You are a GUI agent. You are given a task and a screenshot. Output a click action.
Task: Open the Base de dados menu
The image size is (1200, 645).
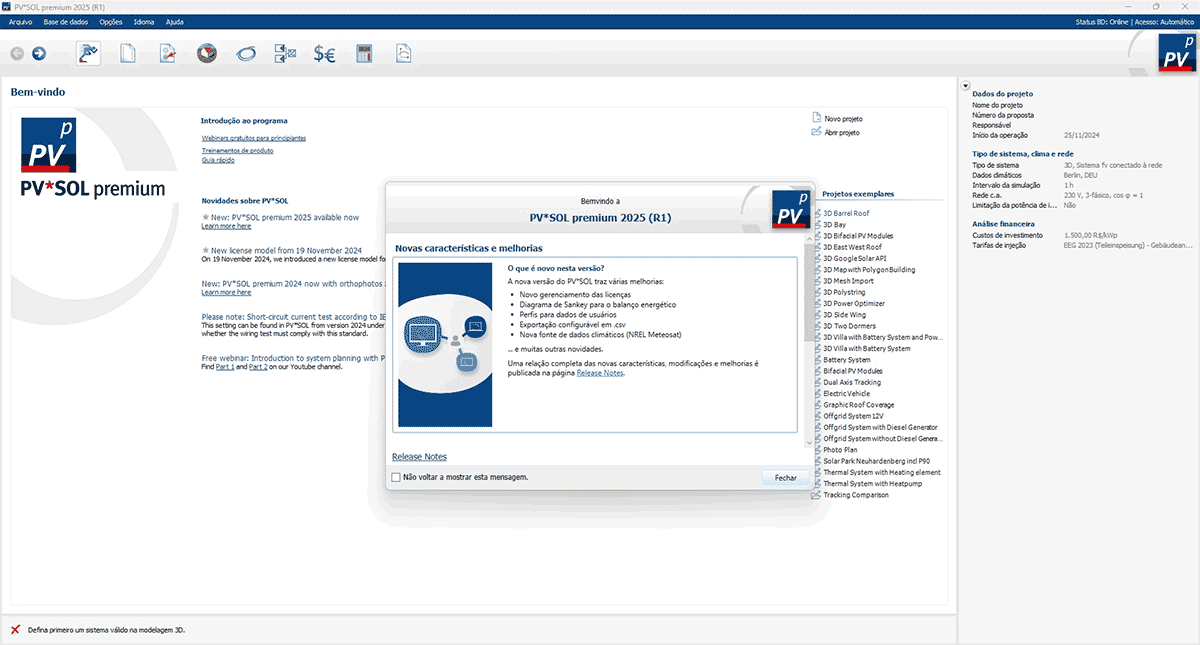pyautogui.click(x=66, y=21)
